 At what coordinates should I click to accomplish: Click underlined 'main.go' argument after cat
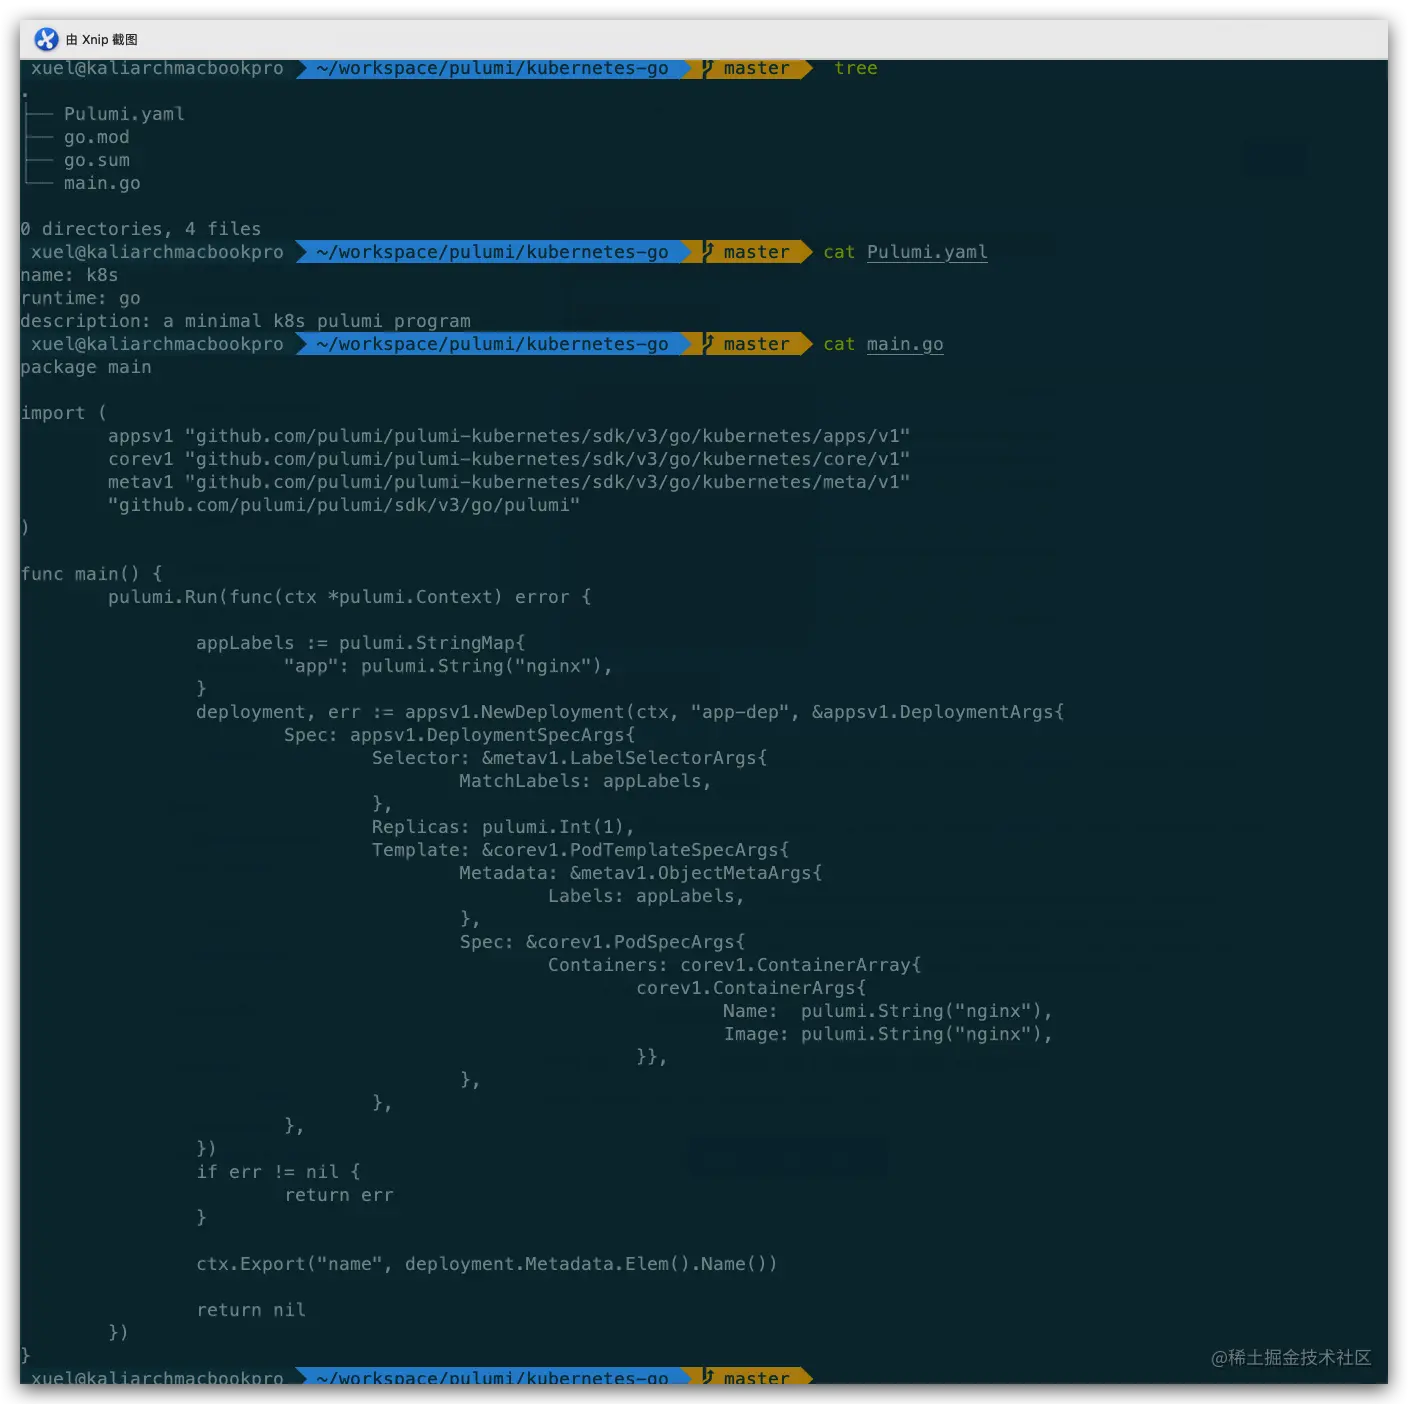pos(905,344)
